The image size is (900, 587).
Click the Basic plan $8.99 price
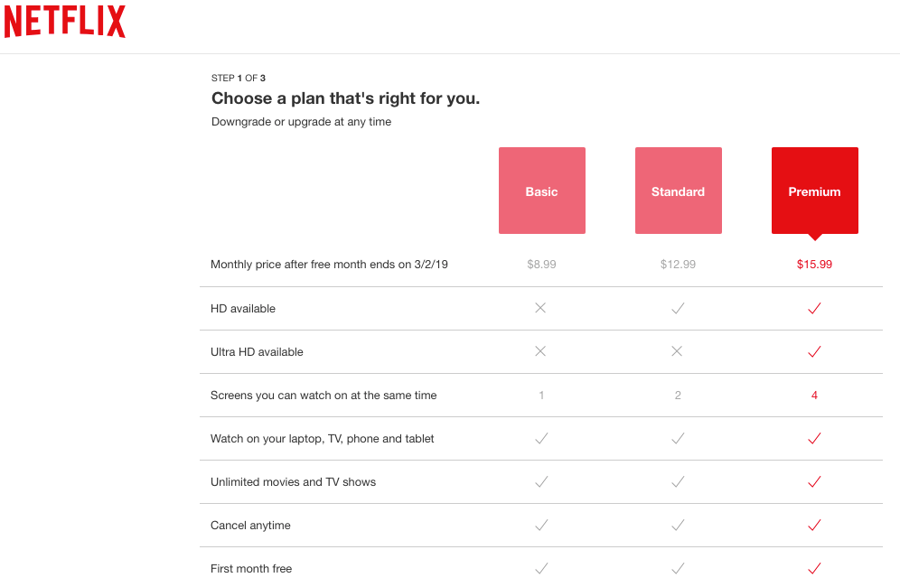point(542,265)
